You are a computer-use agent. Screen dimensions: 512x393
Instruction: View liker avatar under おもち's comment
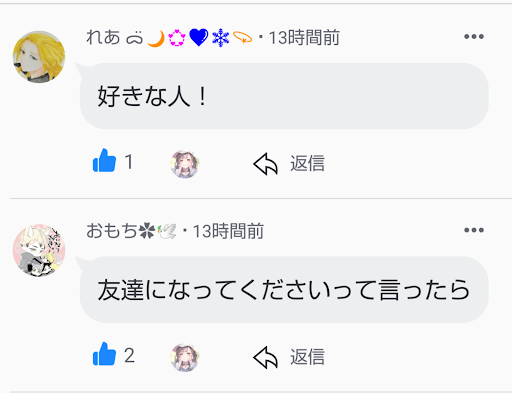pos(185,357)
